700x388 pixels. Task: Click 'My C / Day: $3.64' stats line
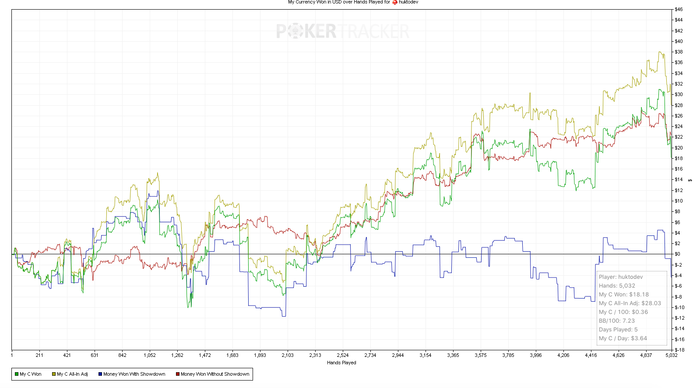pyautogui.click(x=623, y=338)
